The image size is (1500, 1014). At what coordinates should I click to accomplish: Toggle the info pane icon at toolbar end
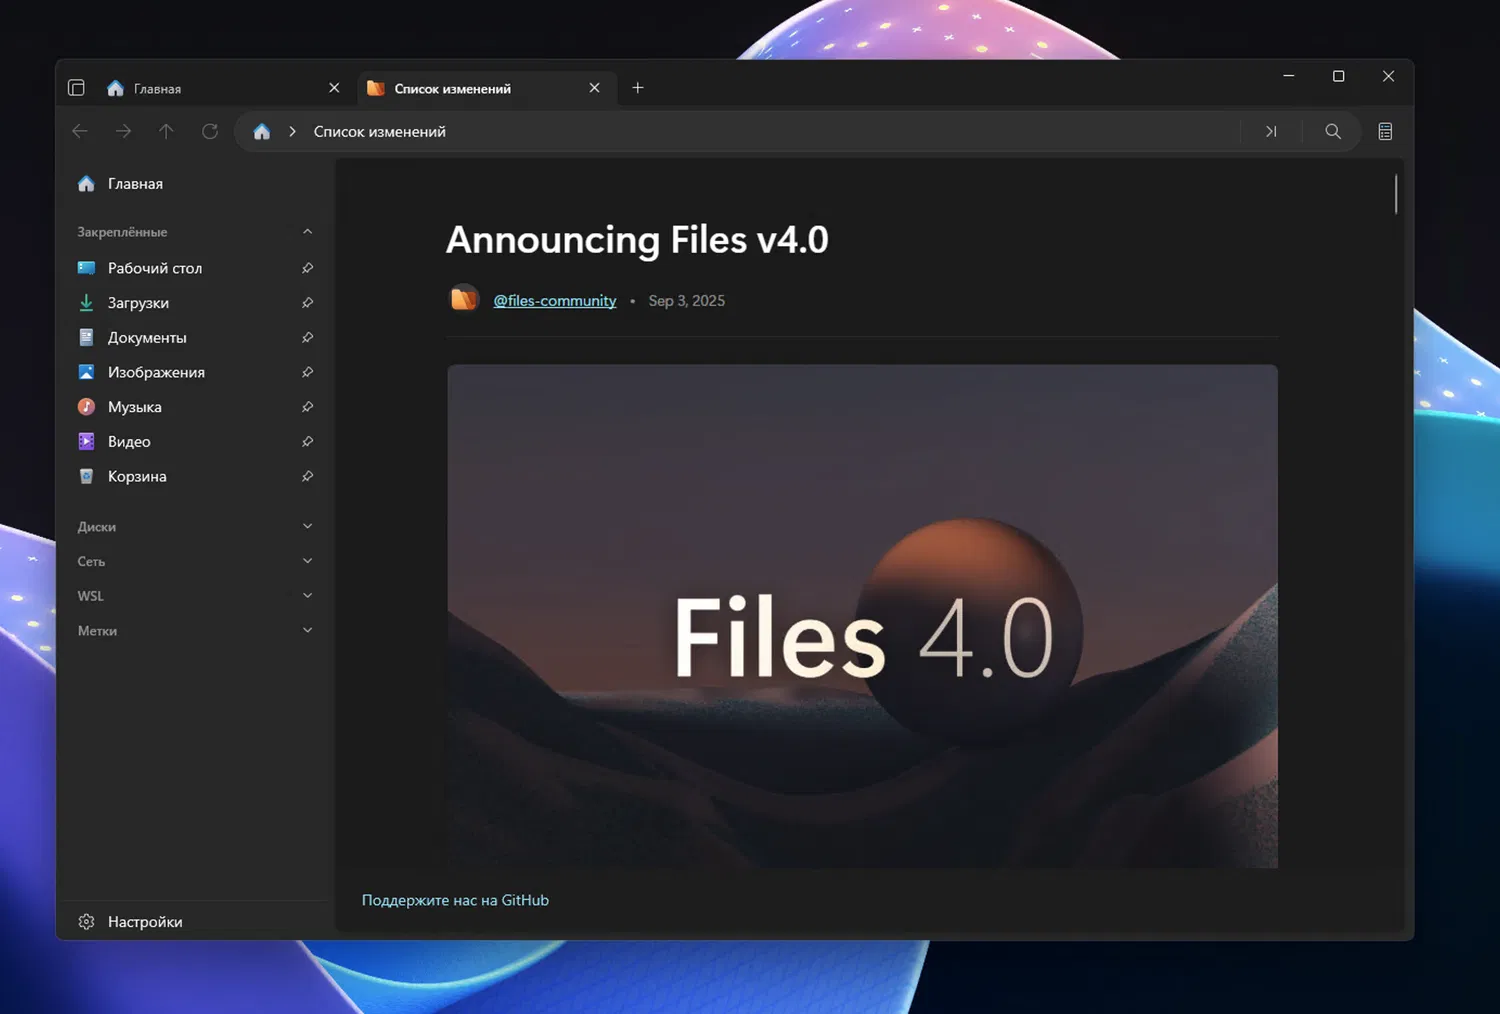click(1385, 131)
